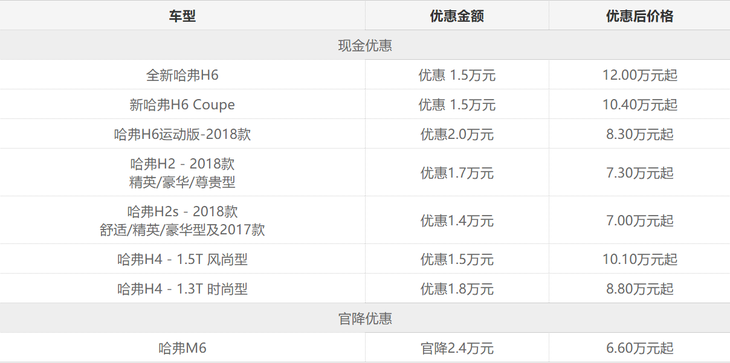Click 哈弗H4 - 1.3T 时尚型 cell
The width and height of the screenshot is (730, 363).
[x=182, y=289]
